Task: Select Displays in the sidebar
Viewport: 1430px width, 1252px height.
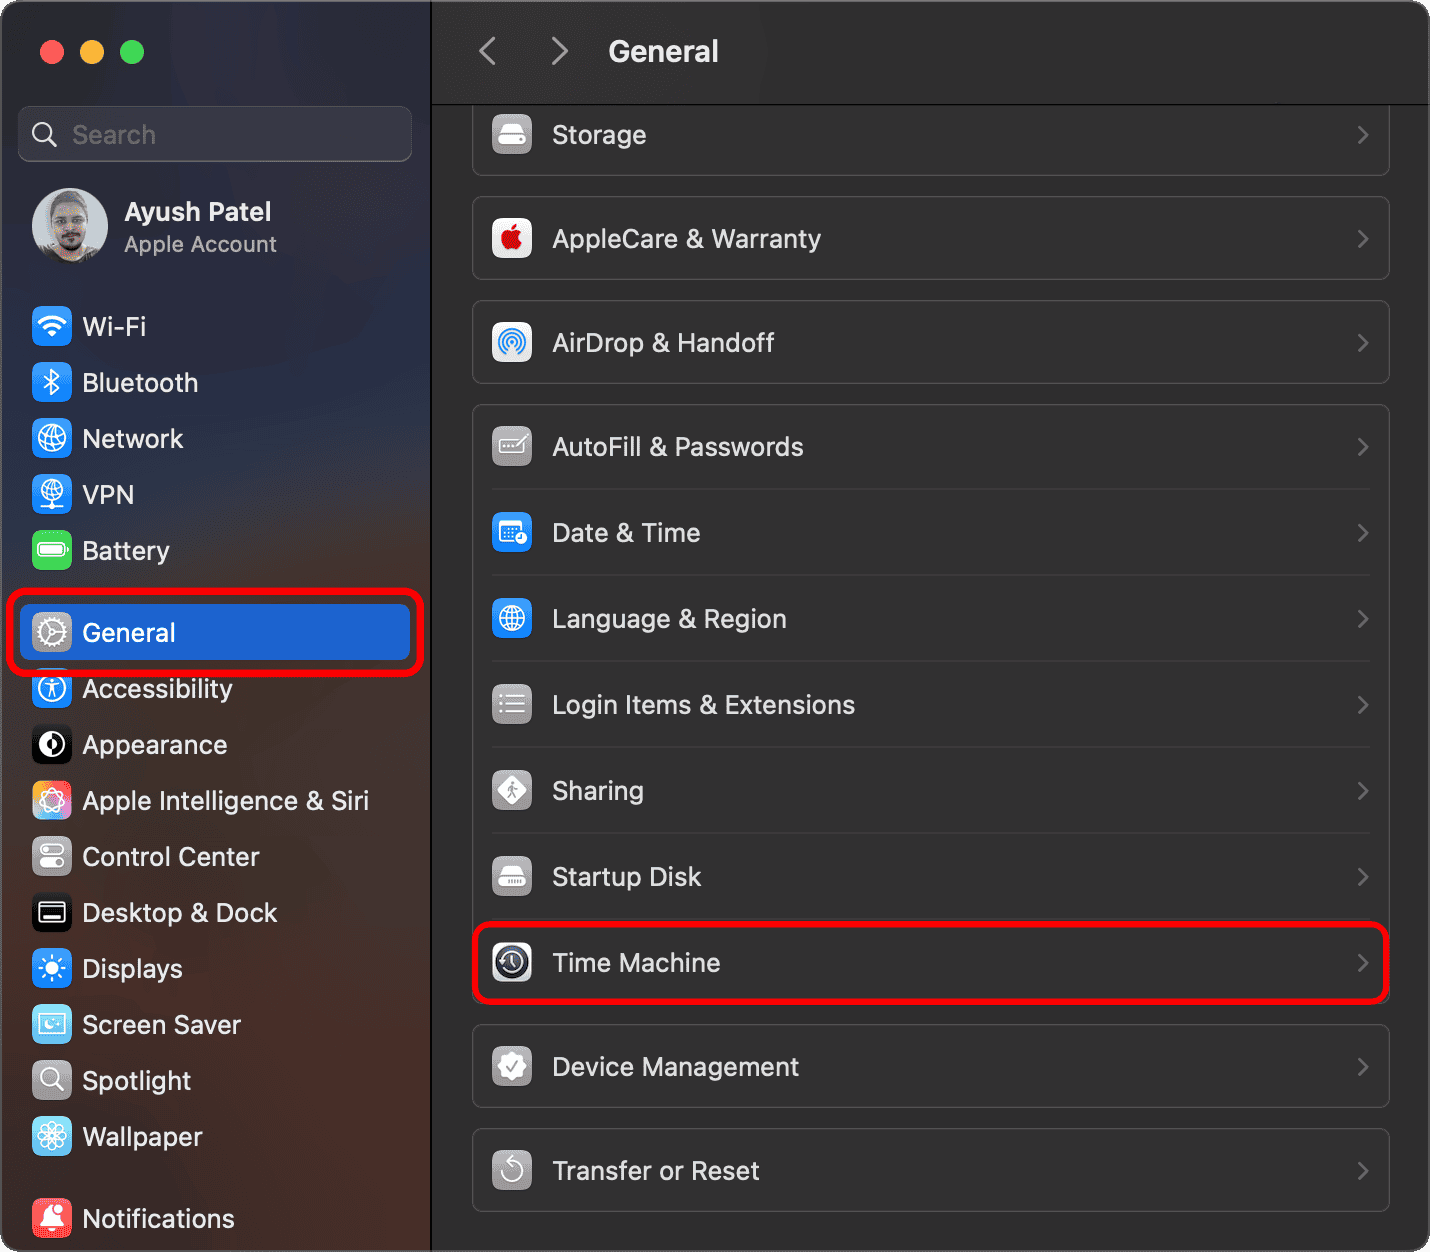Action: [132, 969]
